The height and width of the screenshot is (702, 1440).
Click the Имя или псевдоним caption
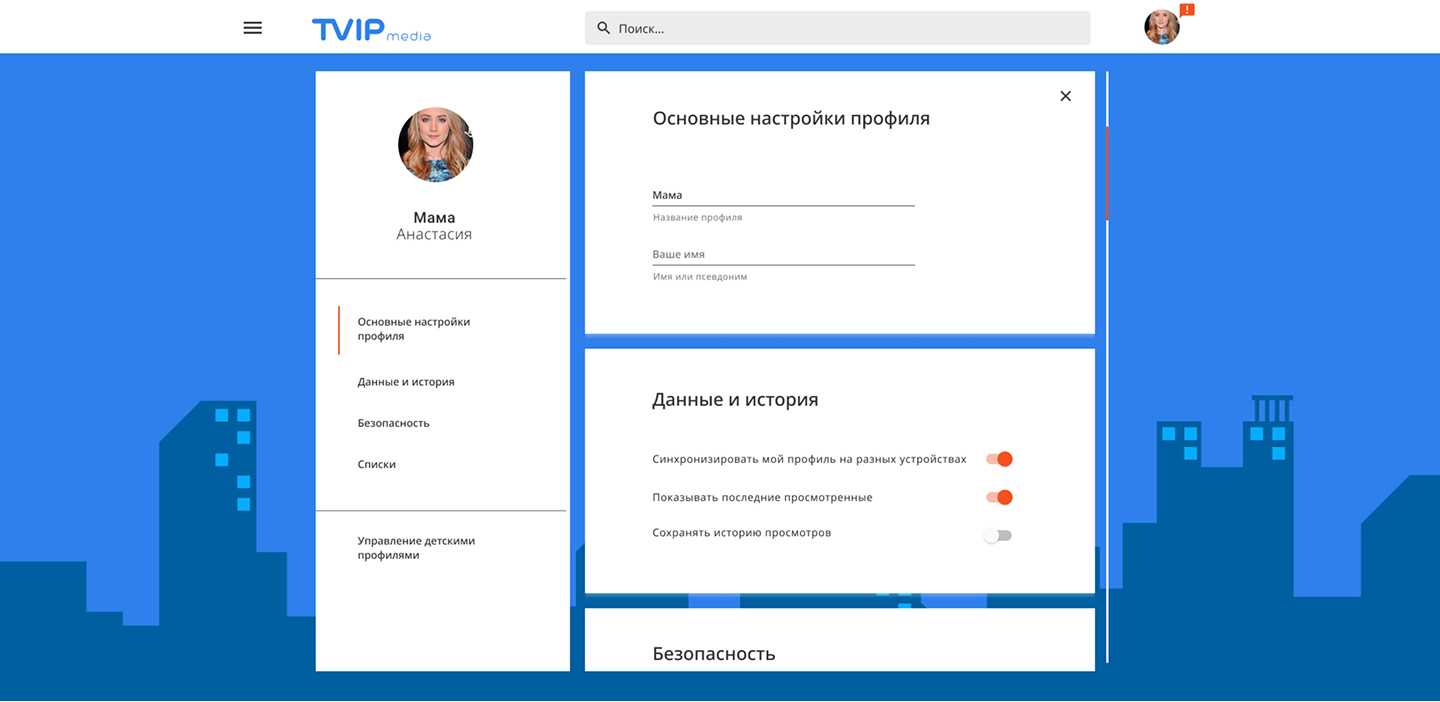click(x=700, y=276)
